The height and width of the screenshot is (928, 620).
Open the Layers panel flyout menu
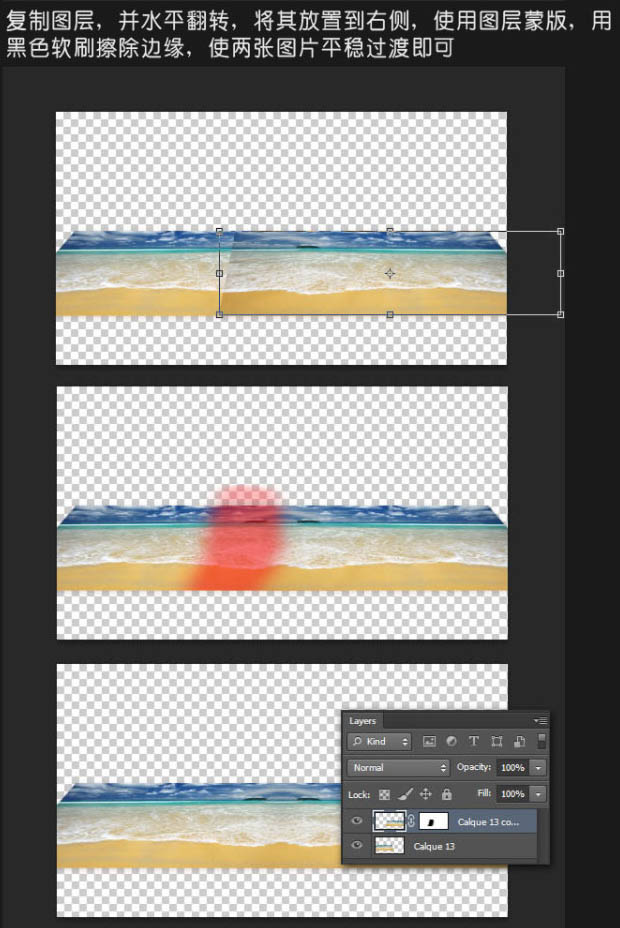point(540,721)
